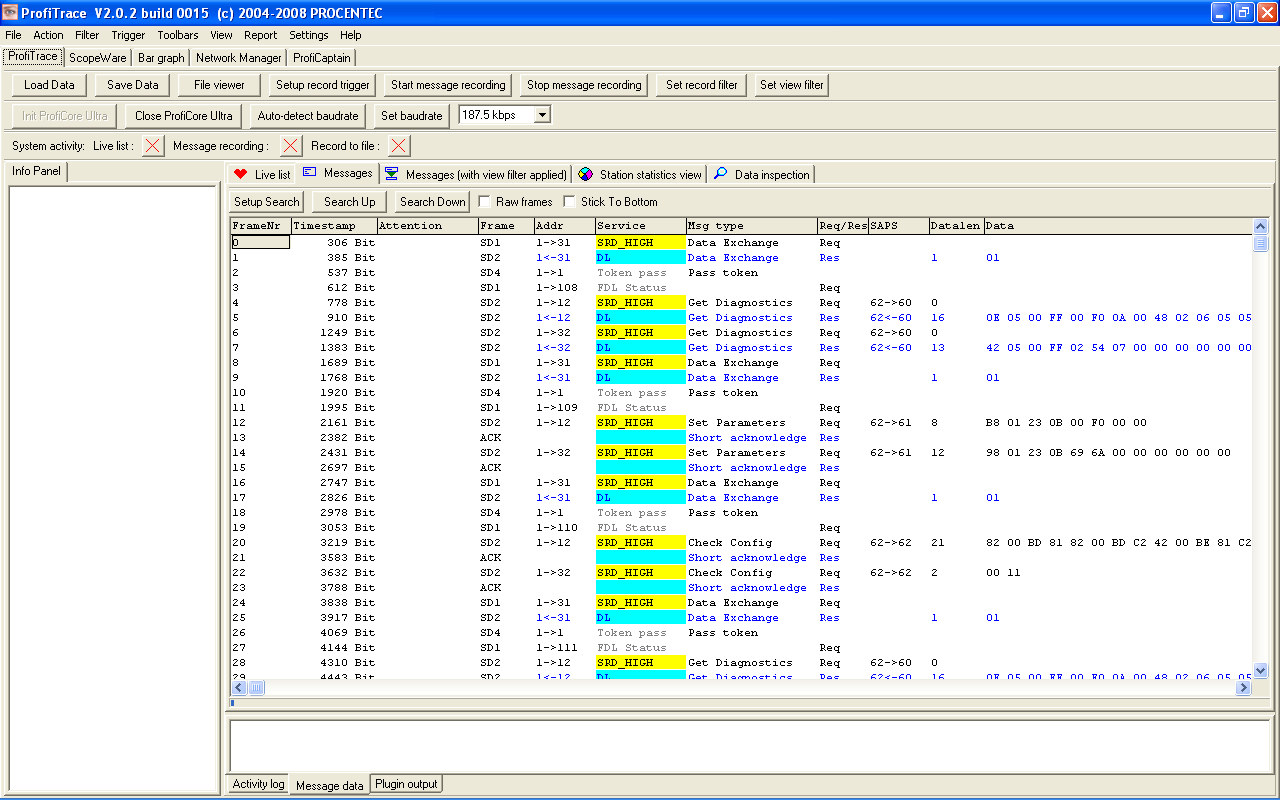
Task: Open the Live list tab
Action: 262,174
